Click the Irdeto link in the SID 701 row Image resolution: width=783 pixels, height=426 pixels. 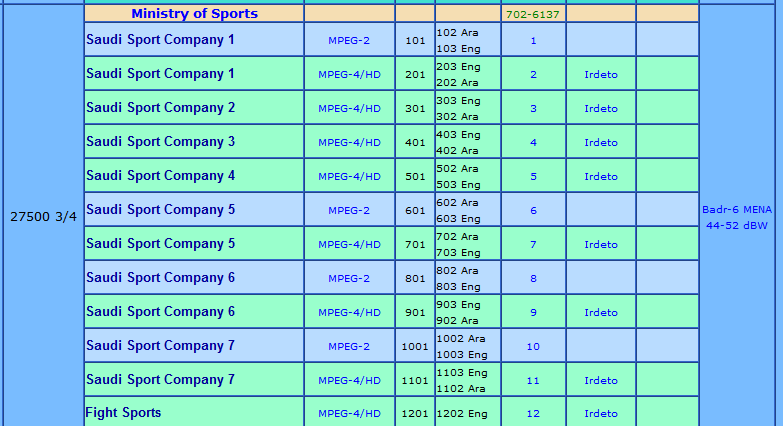click(601, 245)
